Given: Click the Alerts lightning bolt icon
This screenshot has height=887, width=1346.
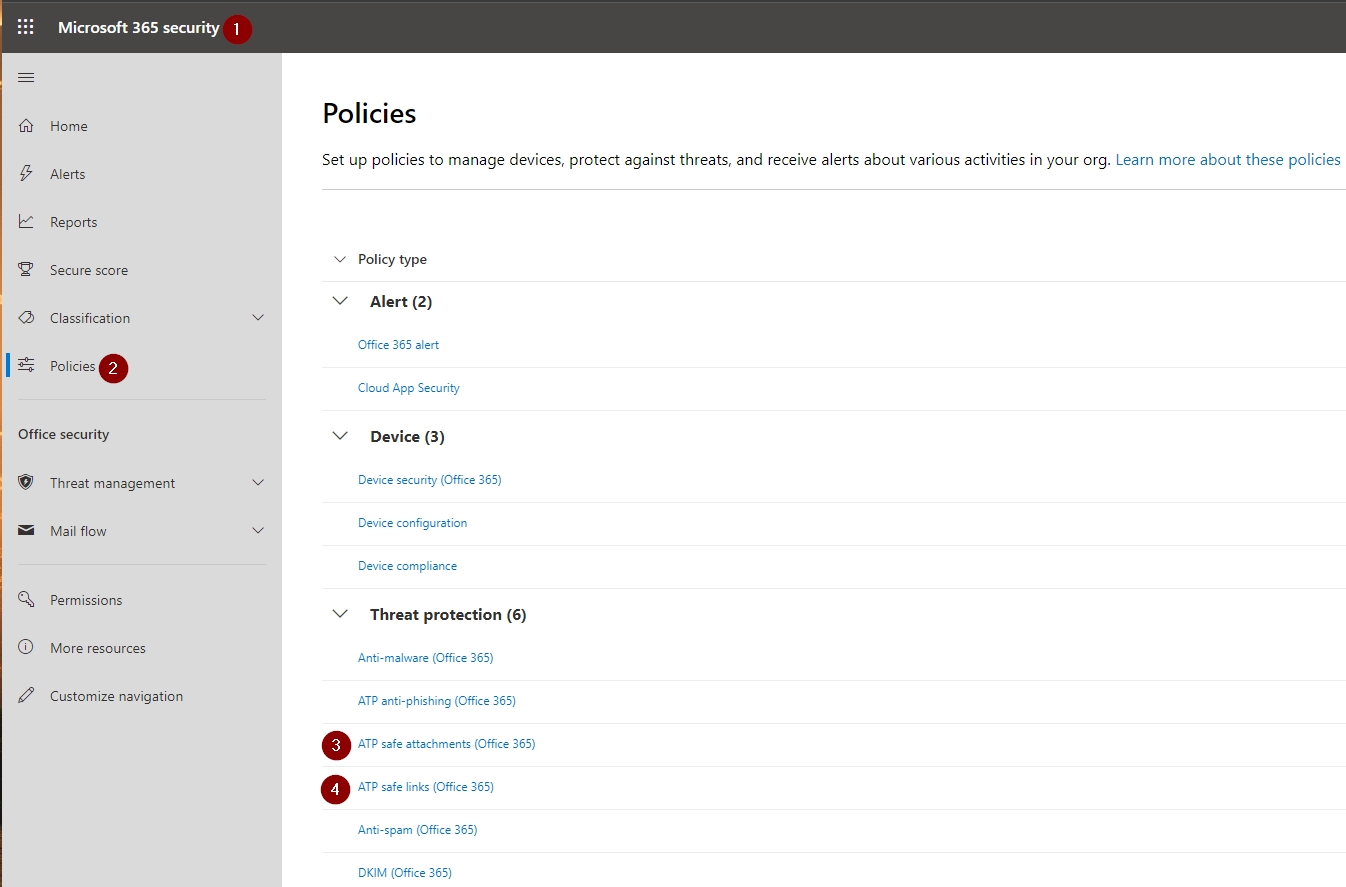Looking at the screenshot, I should [27, 174].
